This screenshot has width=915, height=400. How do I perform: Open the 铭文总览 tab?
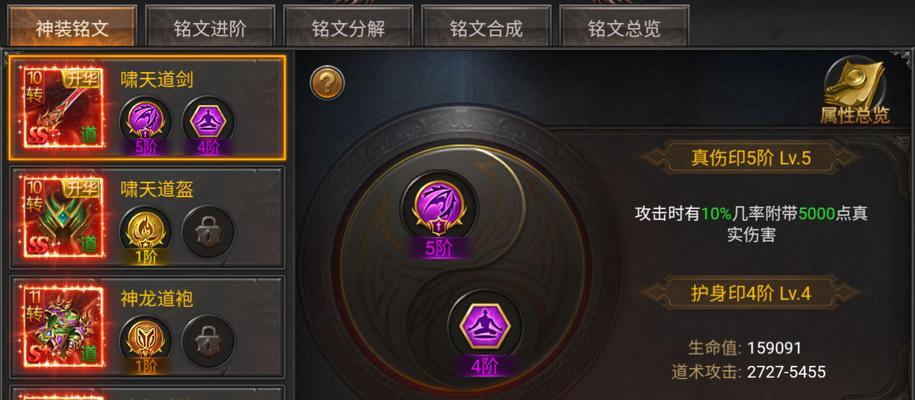coord(624,27)
